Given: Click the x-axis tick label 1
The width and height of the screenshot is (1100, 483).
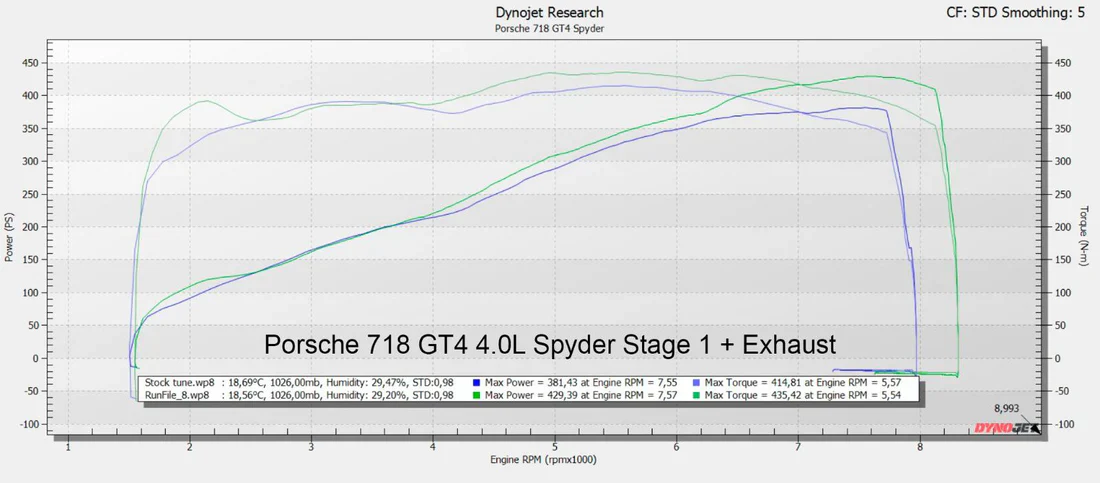Looking at the screenshot, I should pyautogui.click(x=68, y=446).
